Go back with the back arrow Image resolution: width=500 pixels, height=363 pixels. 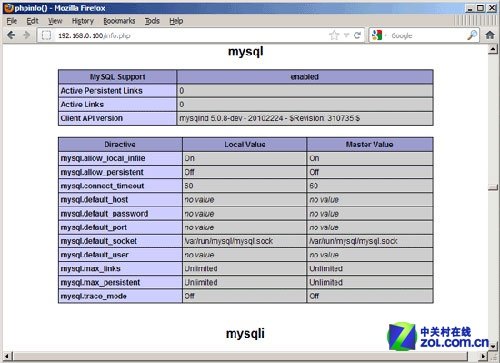click(11, 35)
